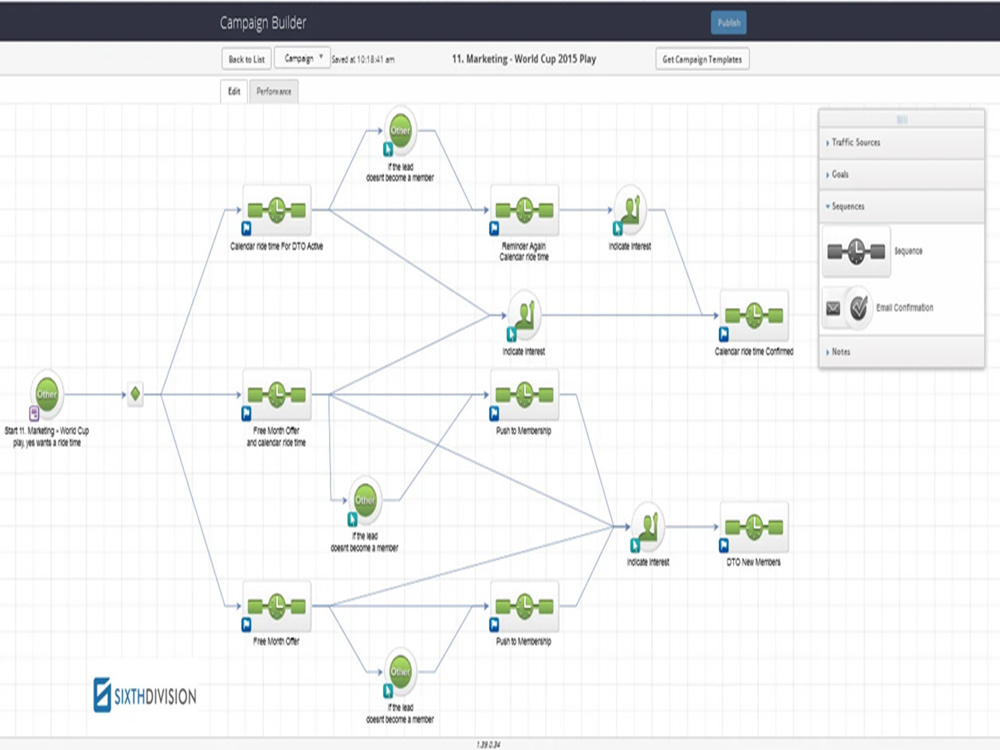This screenshot has height=750, width=1000.
Task: Select Indicate Interest goal feeding Calendar ride time Confirmed
Action: click(524, 315)
